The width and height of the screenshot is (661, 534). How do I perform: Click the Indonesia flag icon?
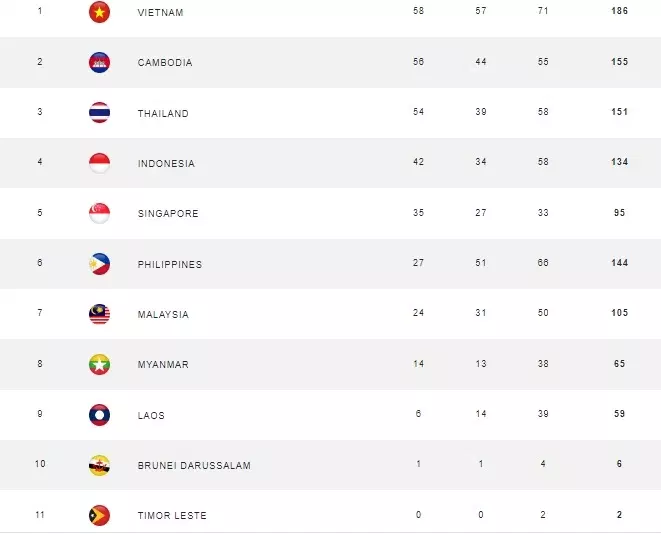tap(99, 163)
